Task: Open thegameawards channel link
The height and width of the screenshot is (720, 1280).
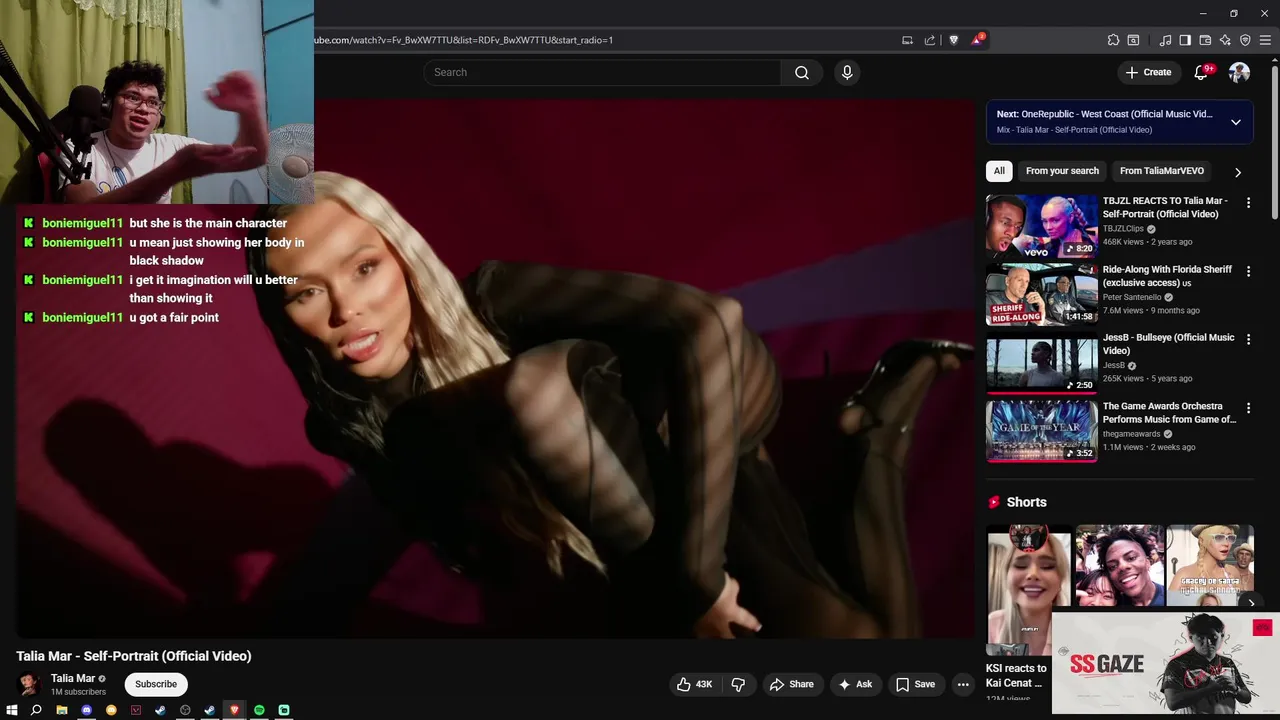Action: coord(1131,434)
